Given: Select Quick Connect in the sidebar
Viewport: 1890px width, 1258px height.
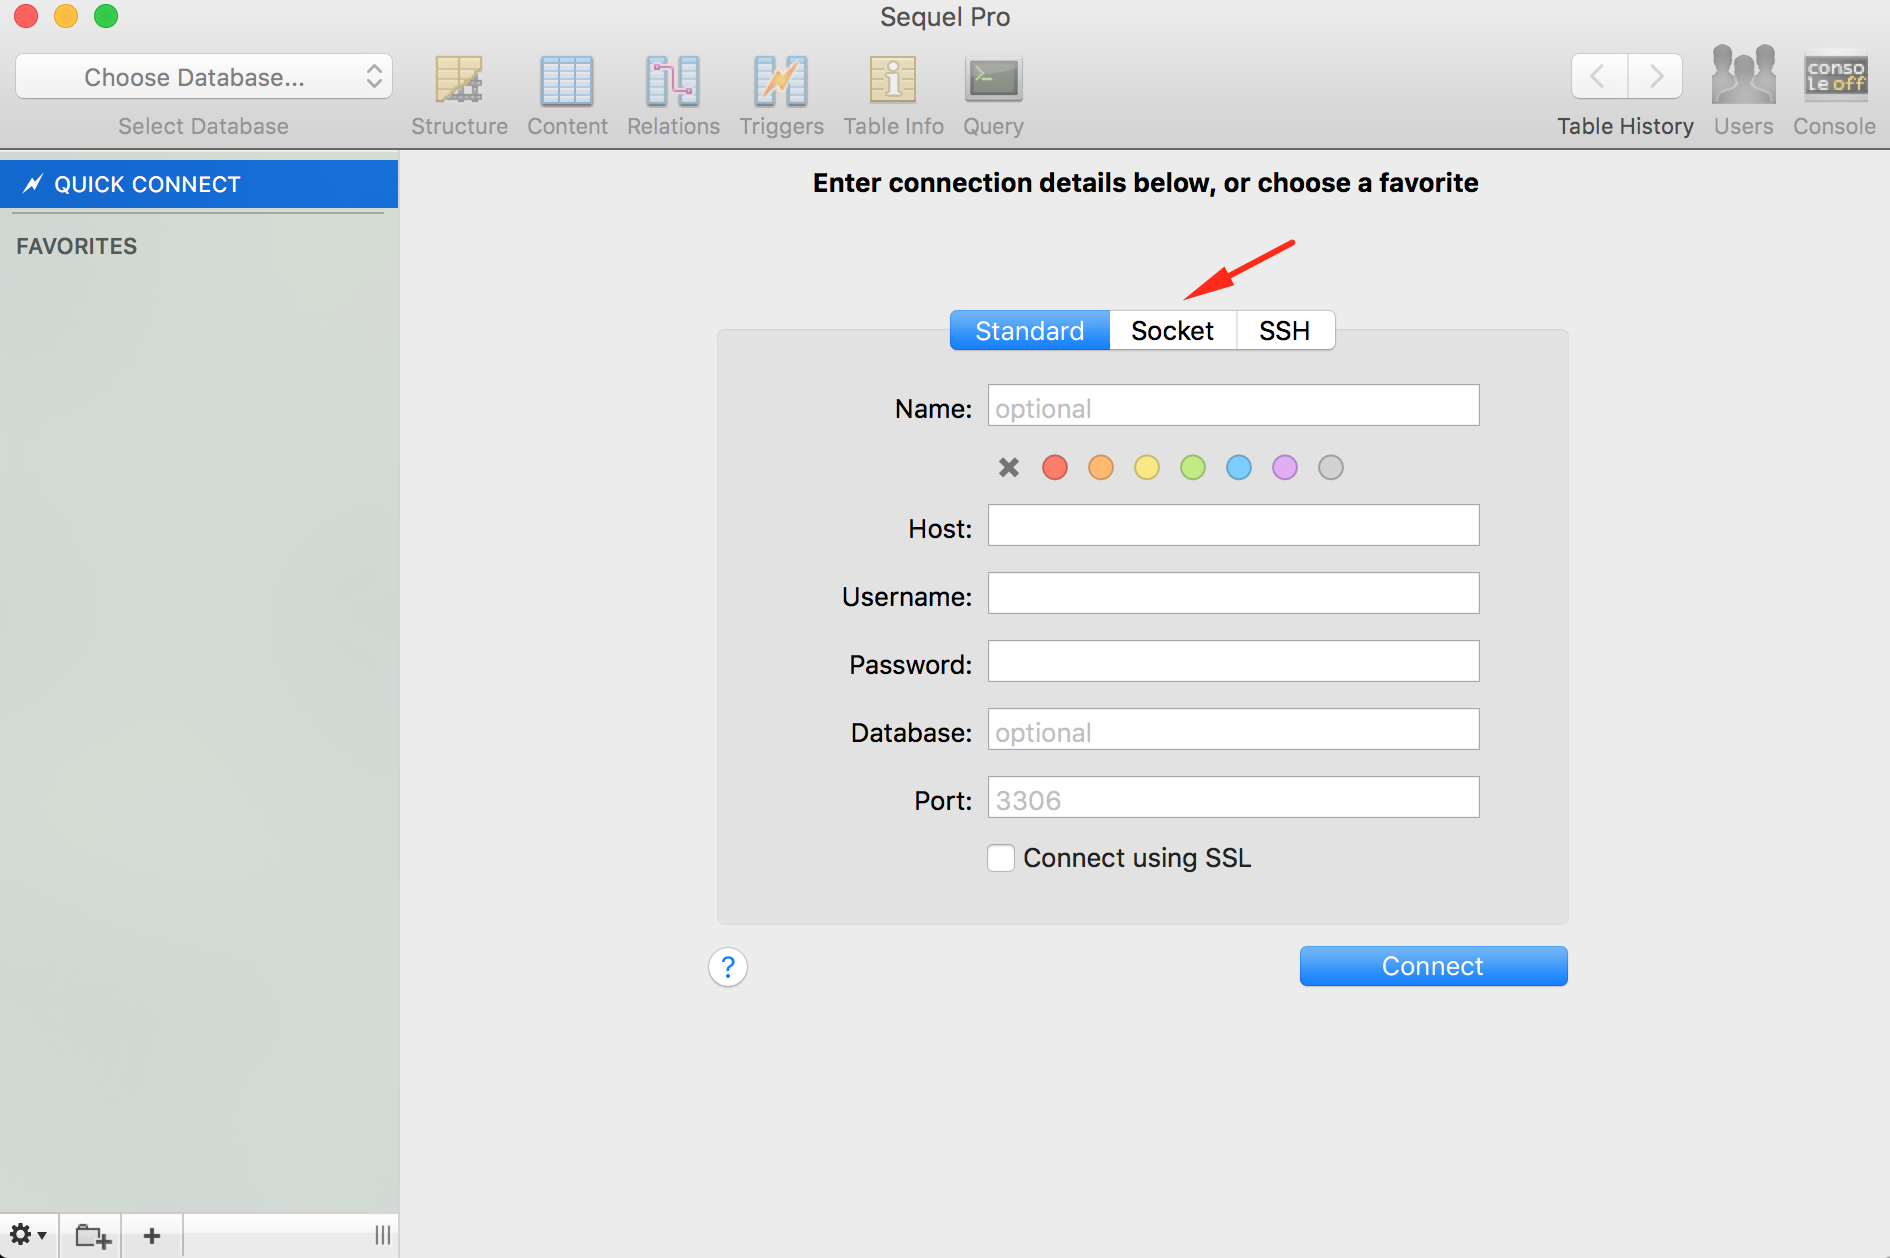Looking at the screenshot, I should pos(199,184).
